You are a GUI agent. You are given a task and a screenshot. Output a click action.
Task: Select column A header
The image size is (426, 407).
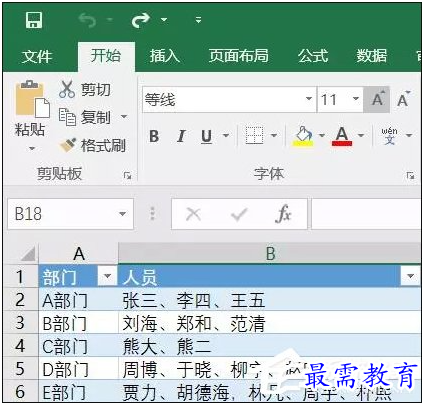(x=79, y=254)
